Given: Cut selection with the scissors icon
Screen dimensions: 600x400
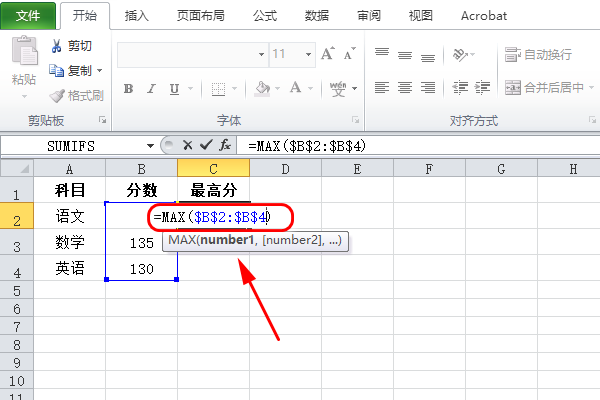Looking at the screenshot, I should pyautogui.click(x=56, y=46).
